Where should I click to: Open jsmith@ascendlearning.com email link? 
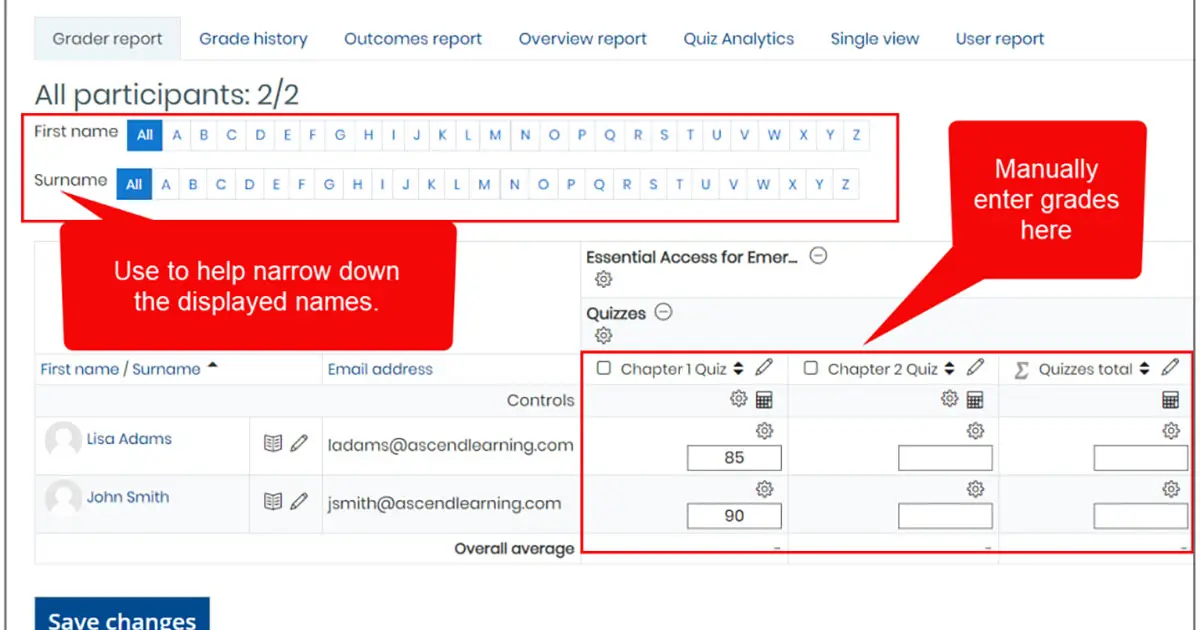443,504
